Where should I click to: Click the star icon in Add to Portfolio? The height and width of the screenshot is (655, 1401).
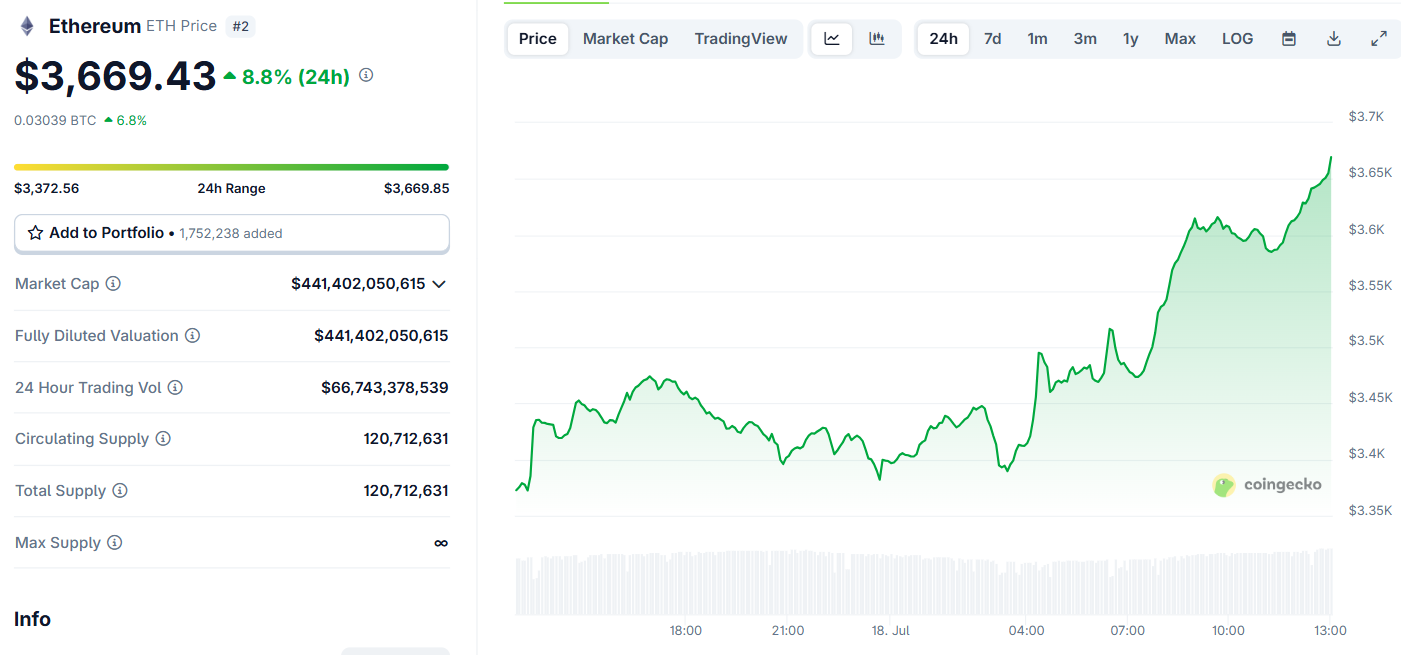[35, 233]
